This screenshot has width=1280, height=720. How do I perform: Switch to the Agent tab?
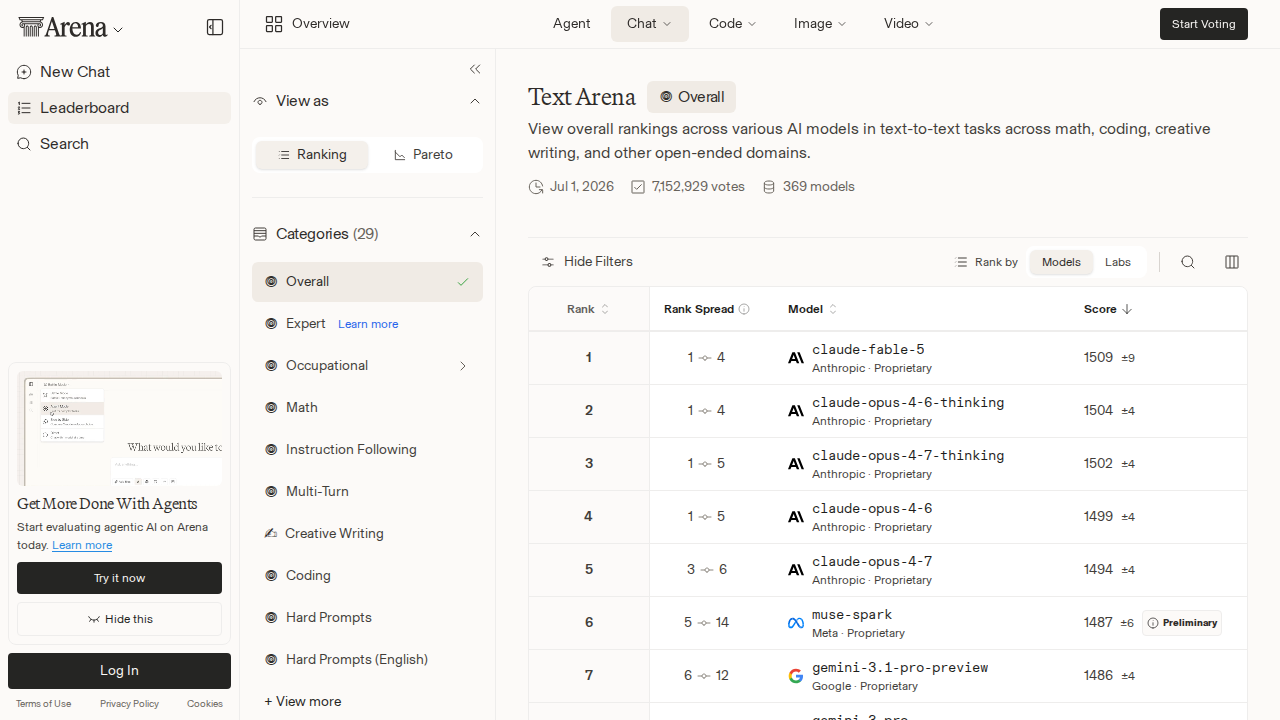(571, 24)
